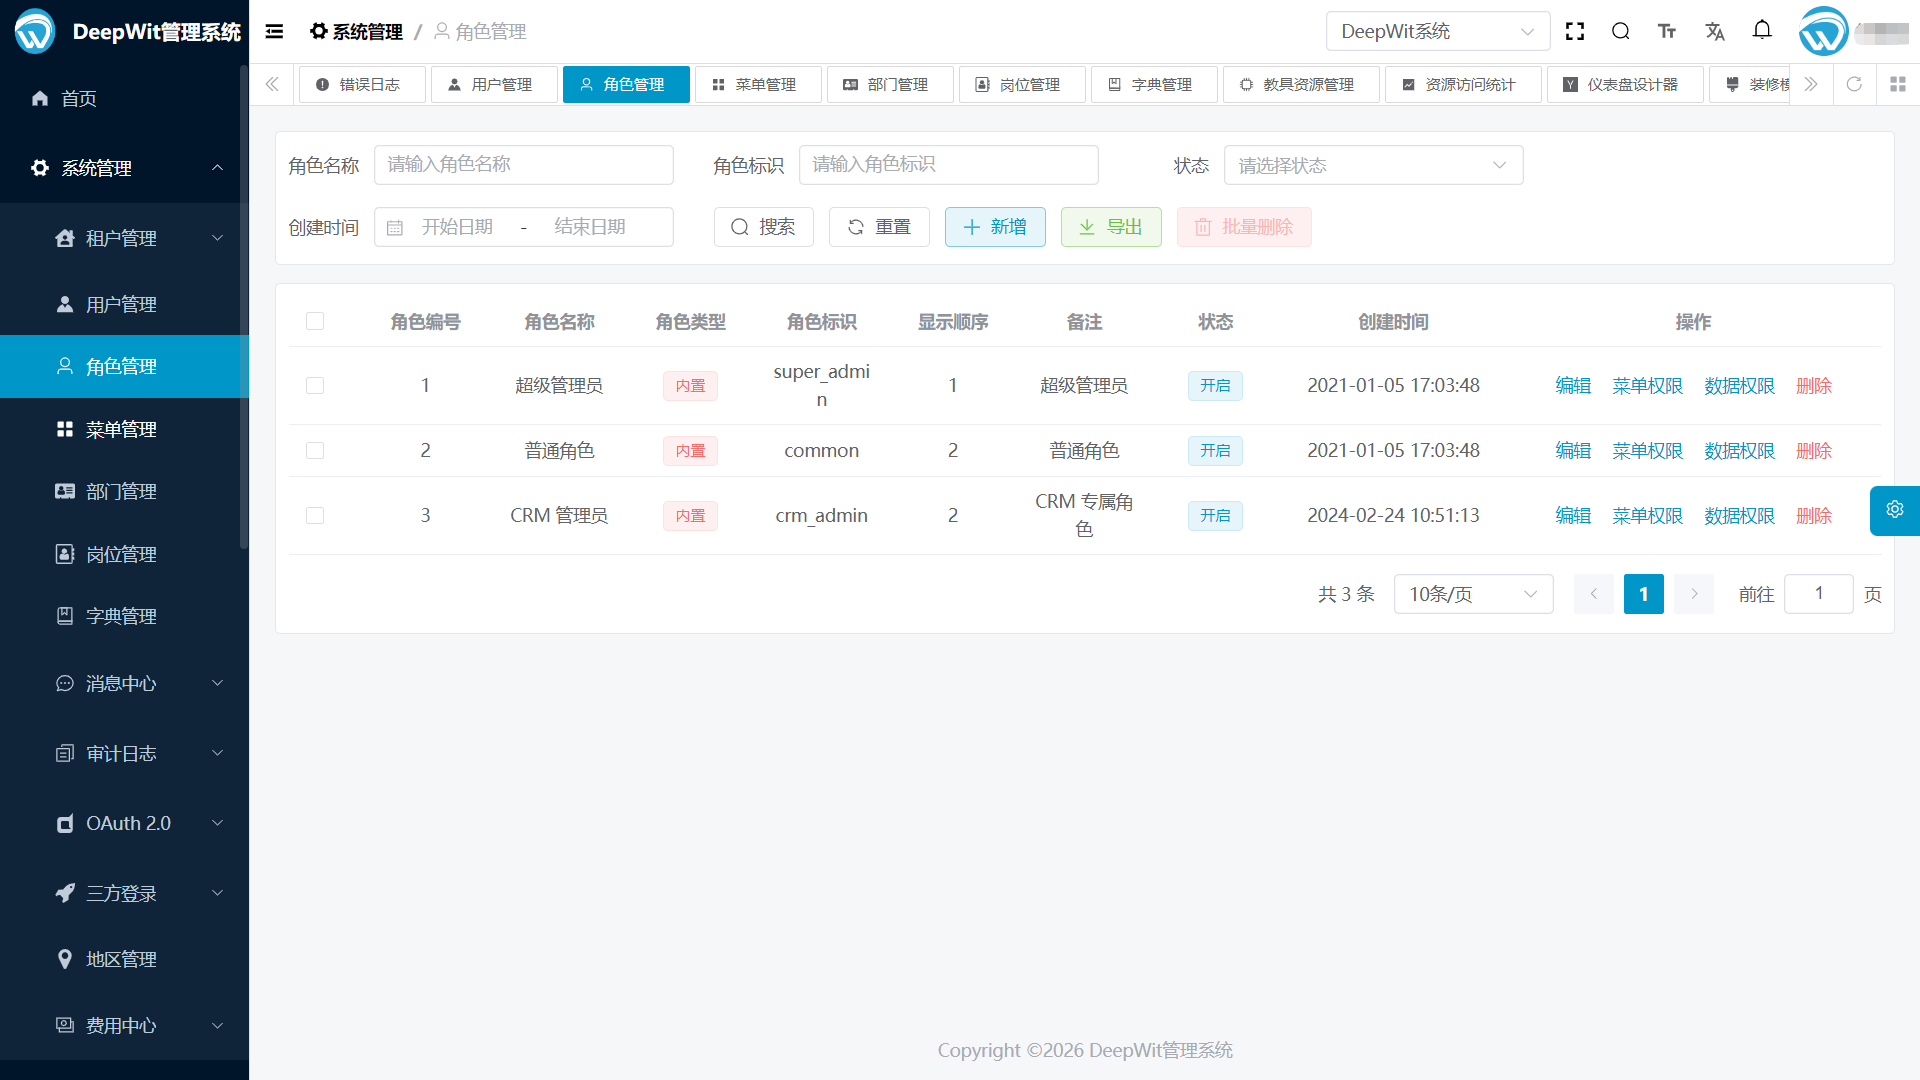
Task: Click the 前往 page number input
Action: coord(1818,593)
